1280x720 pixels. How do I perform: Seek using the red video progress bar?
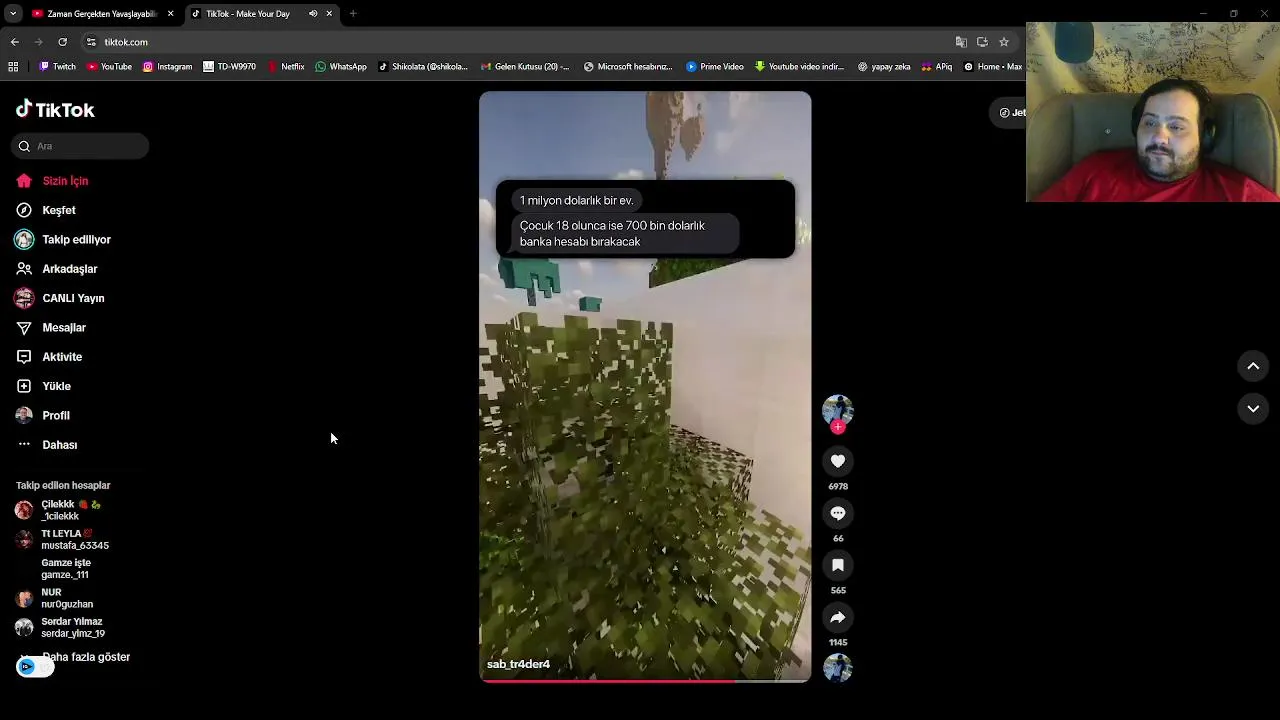click(x=645, y=680)
